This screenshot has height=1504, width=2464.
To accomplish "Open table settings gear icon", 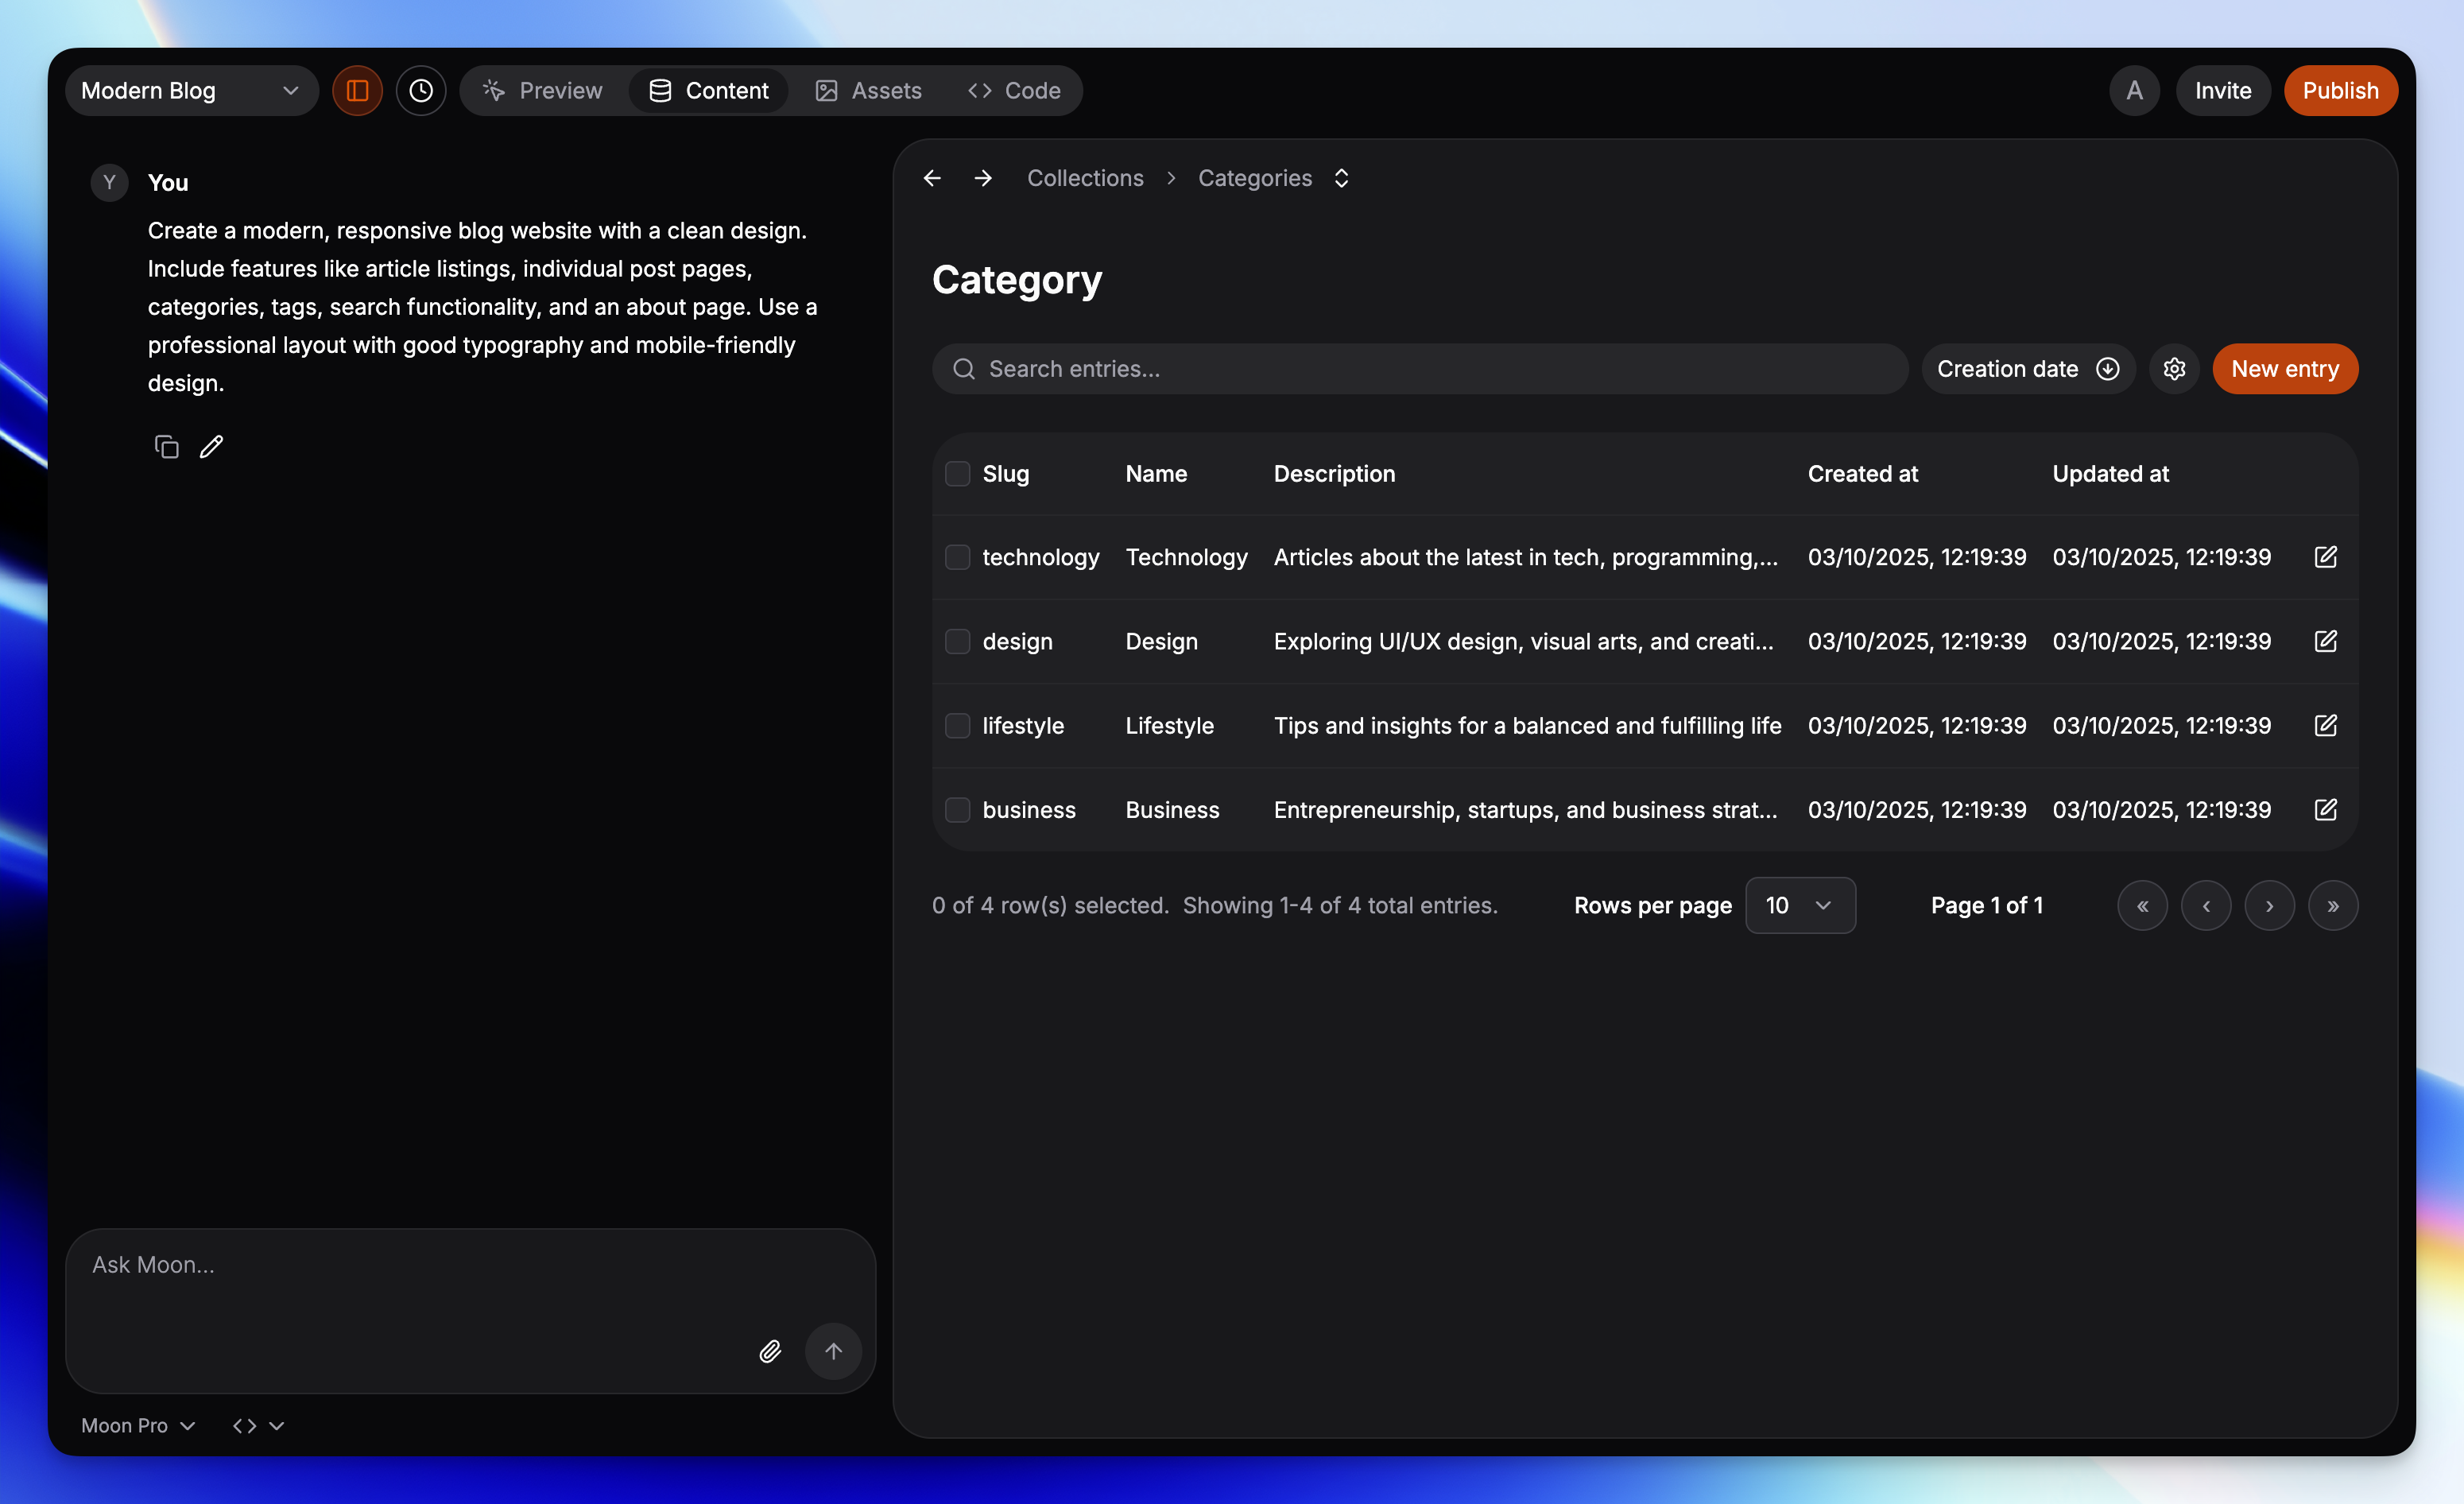I will click(x=2174, y=369).
